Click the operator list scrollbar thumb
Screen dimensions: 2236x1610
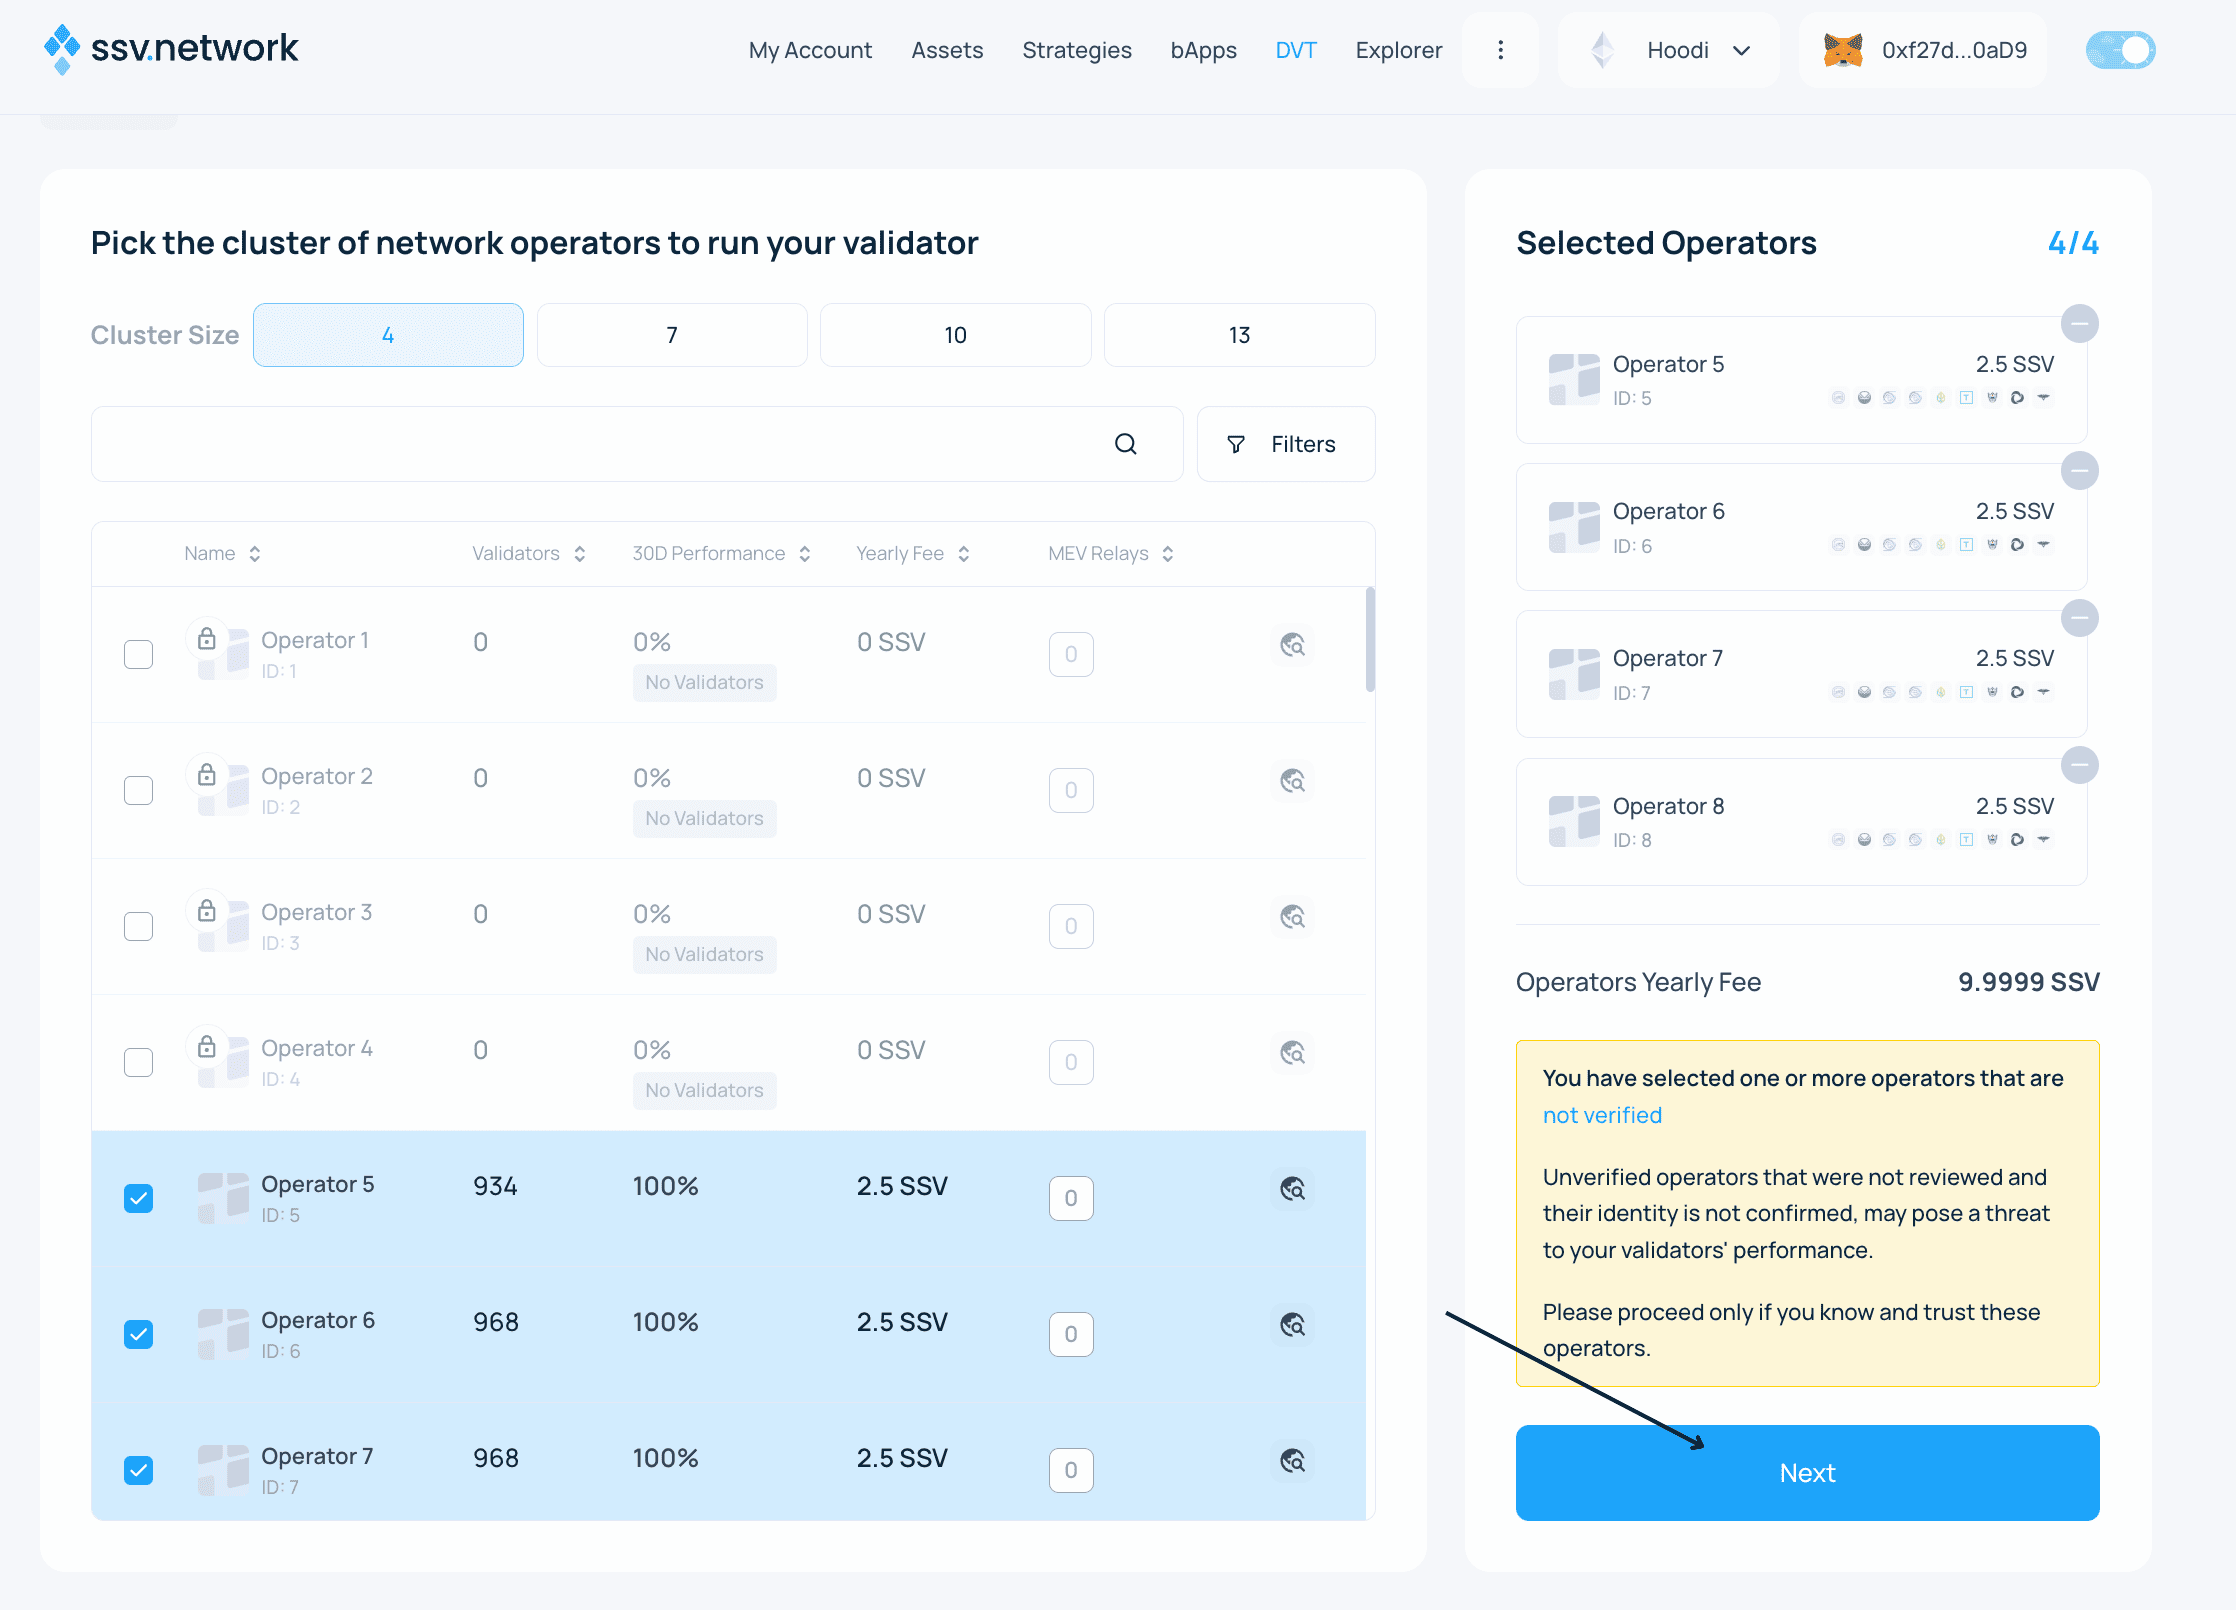pos(1369,640)
